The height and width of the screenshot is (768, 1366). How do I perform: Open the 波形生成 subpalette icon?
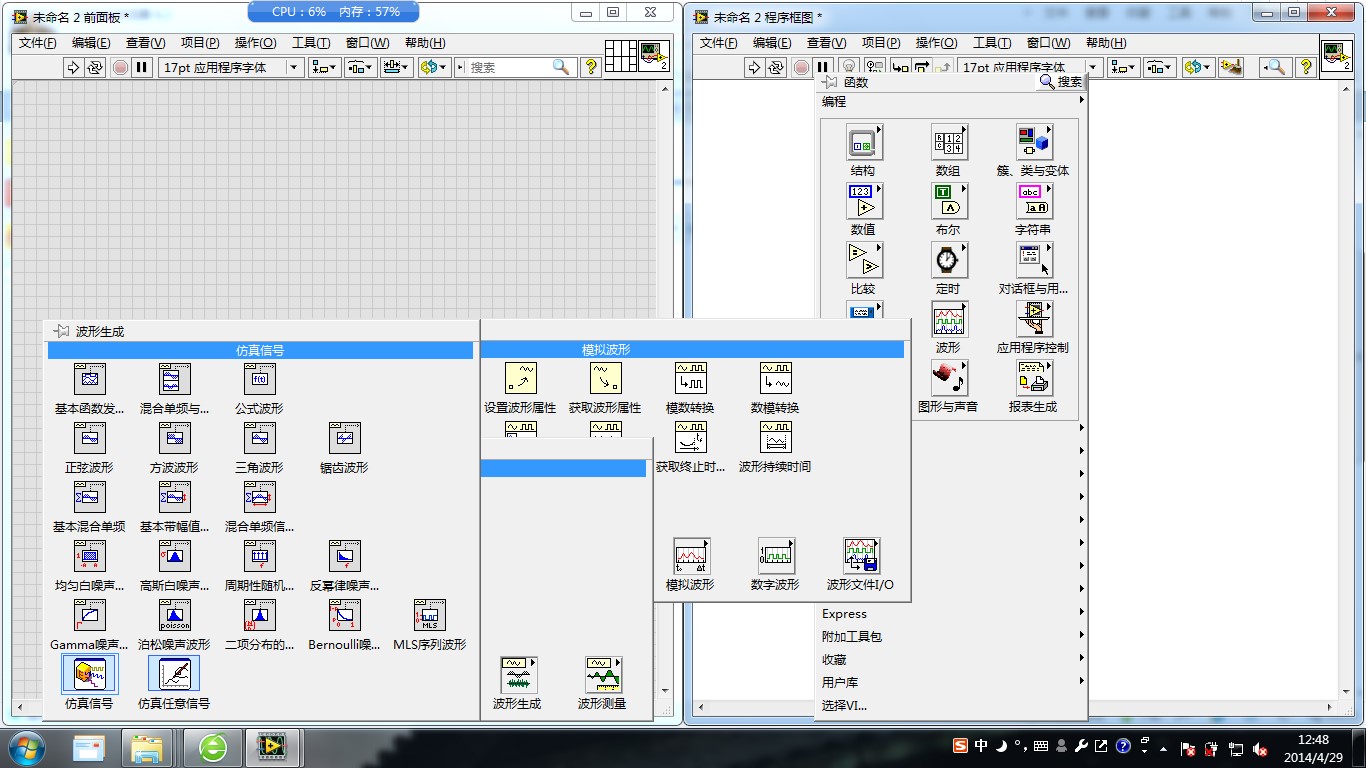point(519,675)
